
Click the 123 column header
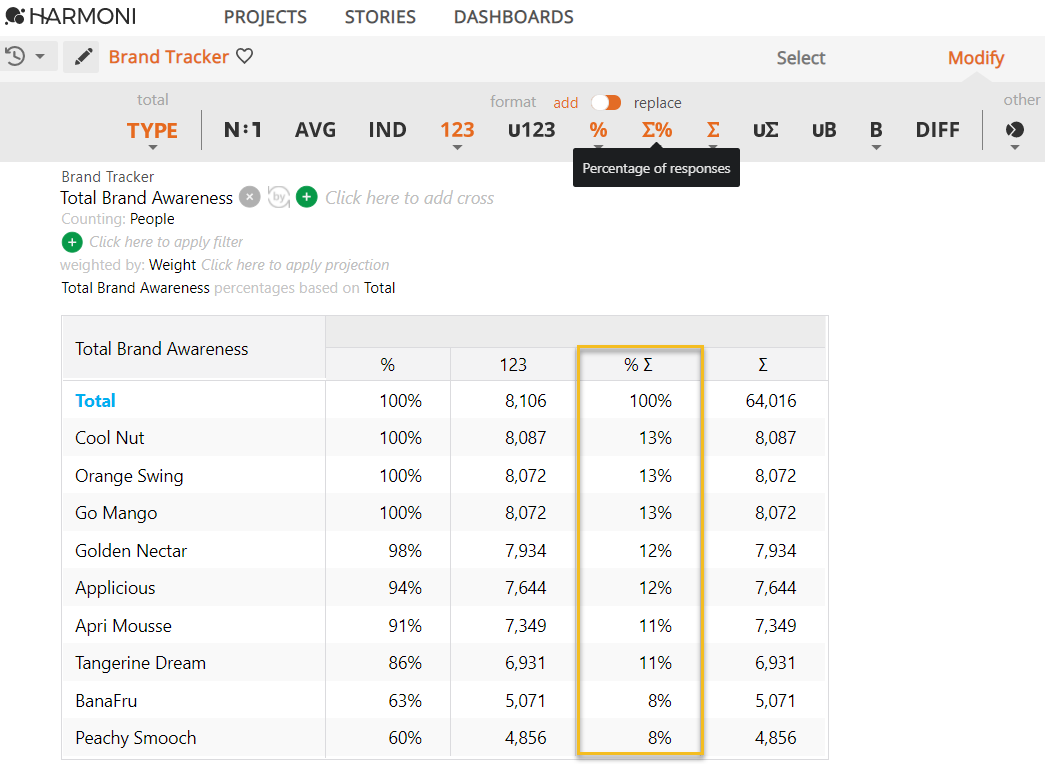pyautogui.click(x=513, y=365)
